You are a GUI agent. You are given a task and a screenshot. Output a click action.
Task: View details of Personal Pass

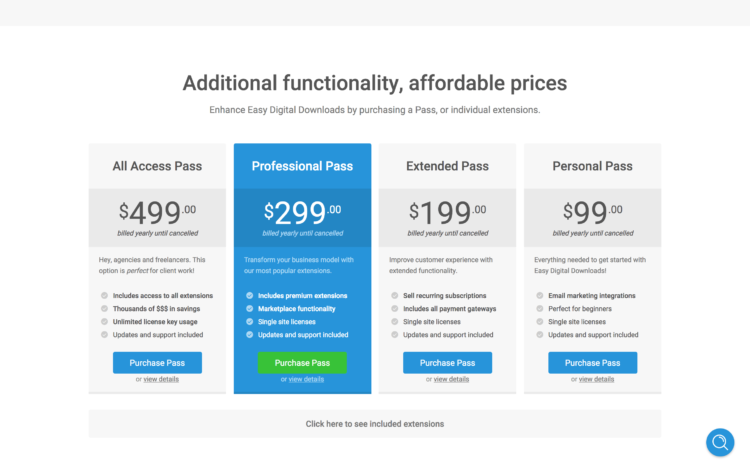pyautogui.click(x=596, y=379)
